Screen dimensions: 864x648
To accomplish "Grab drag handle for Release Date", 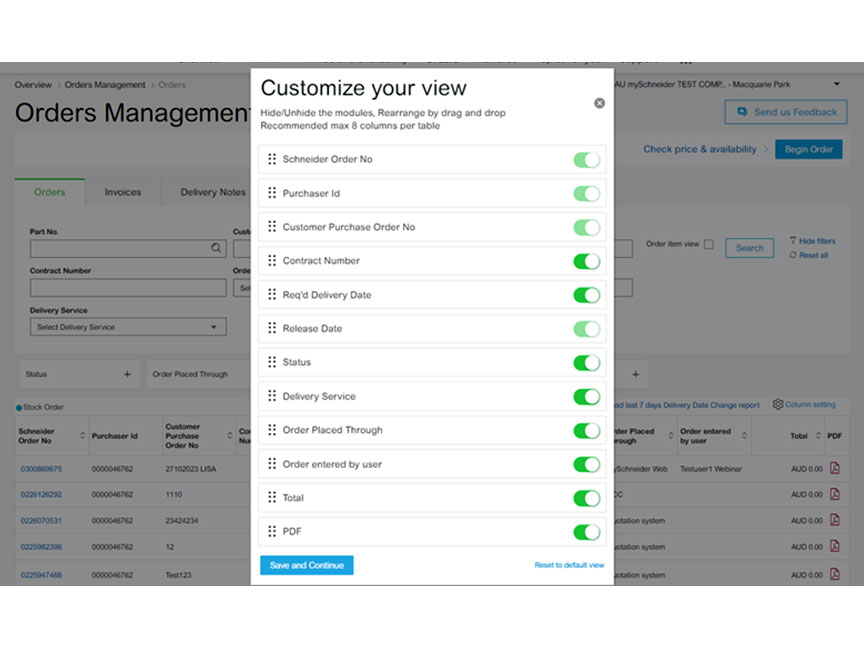I will coord(272,328).
